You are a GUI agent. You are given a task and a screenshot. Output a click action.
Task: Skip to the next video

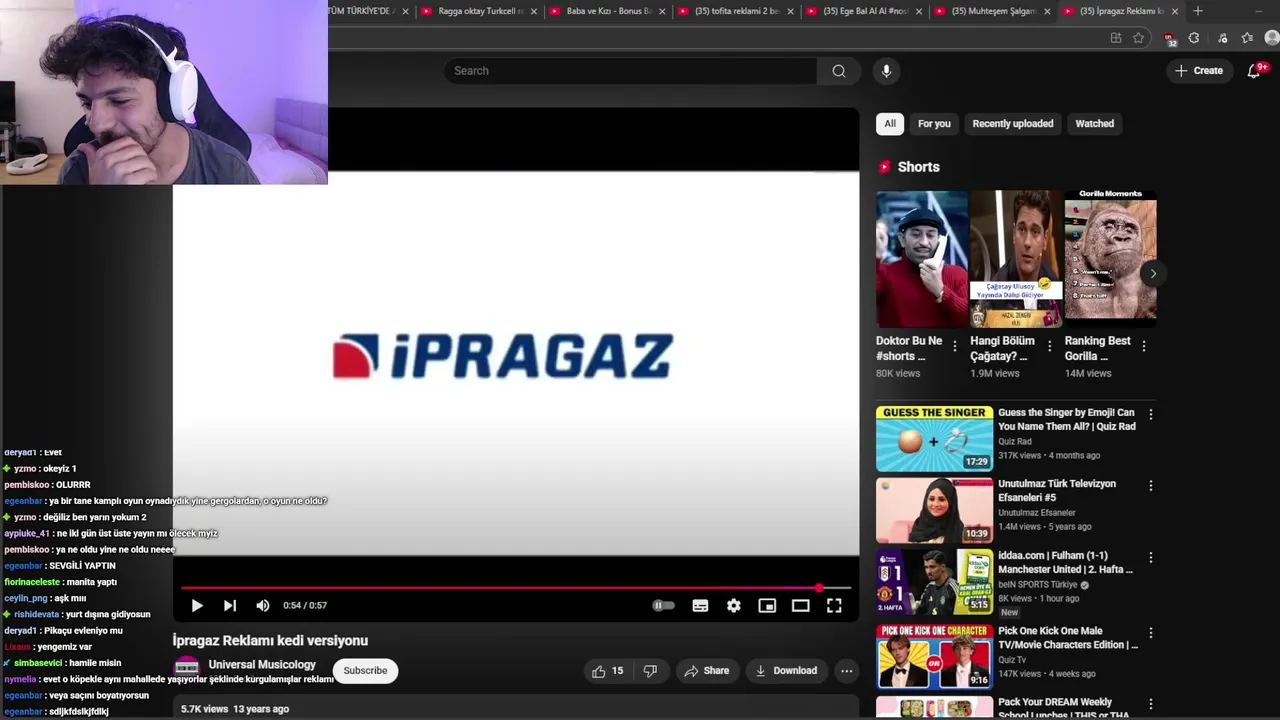[230, 605]
